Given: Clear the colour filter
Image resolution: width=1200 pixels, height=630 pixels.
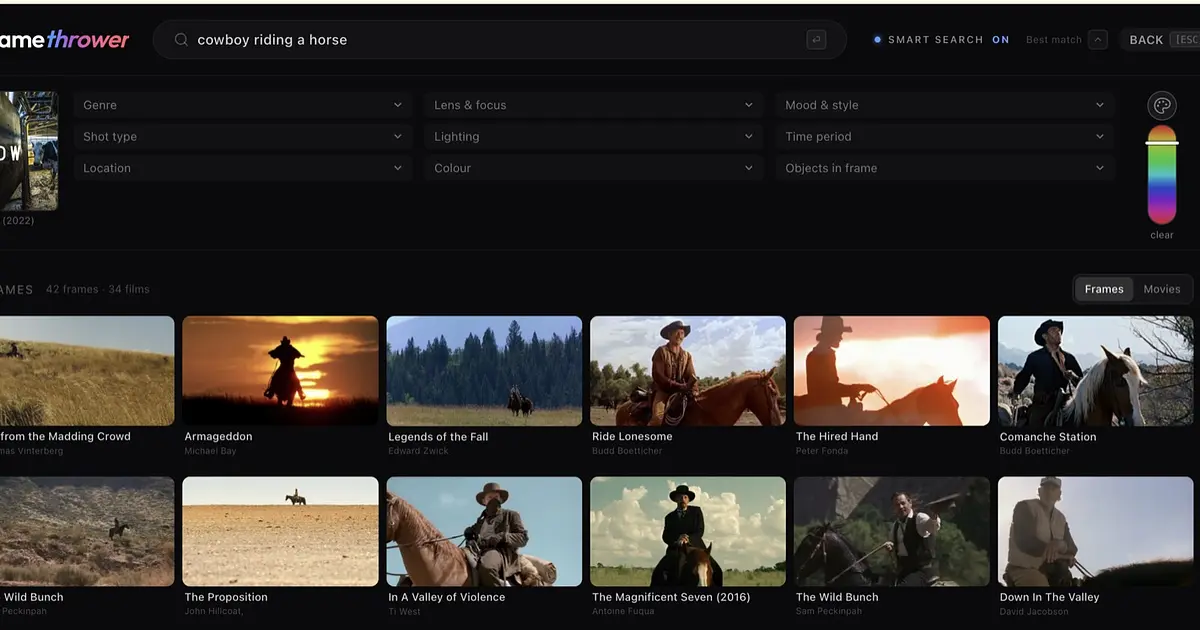Looking at the screenshot, I should 1162,235.
